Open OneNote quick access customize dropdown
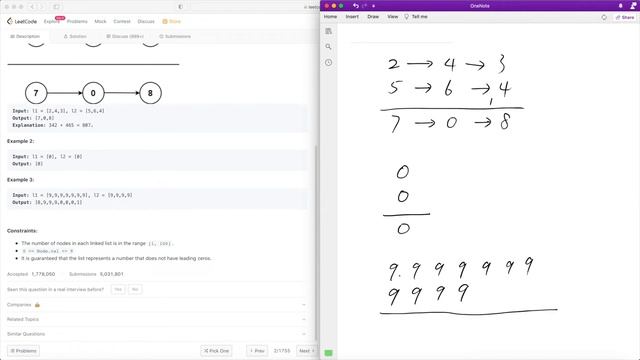This screenshot has width=640, height=360. 373,6
